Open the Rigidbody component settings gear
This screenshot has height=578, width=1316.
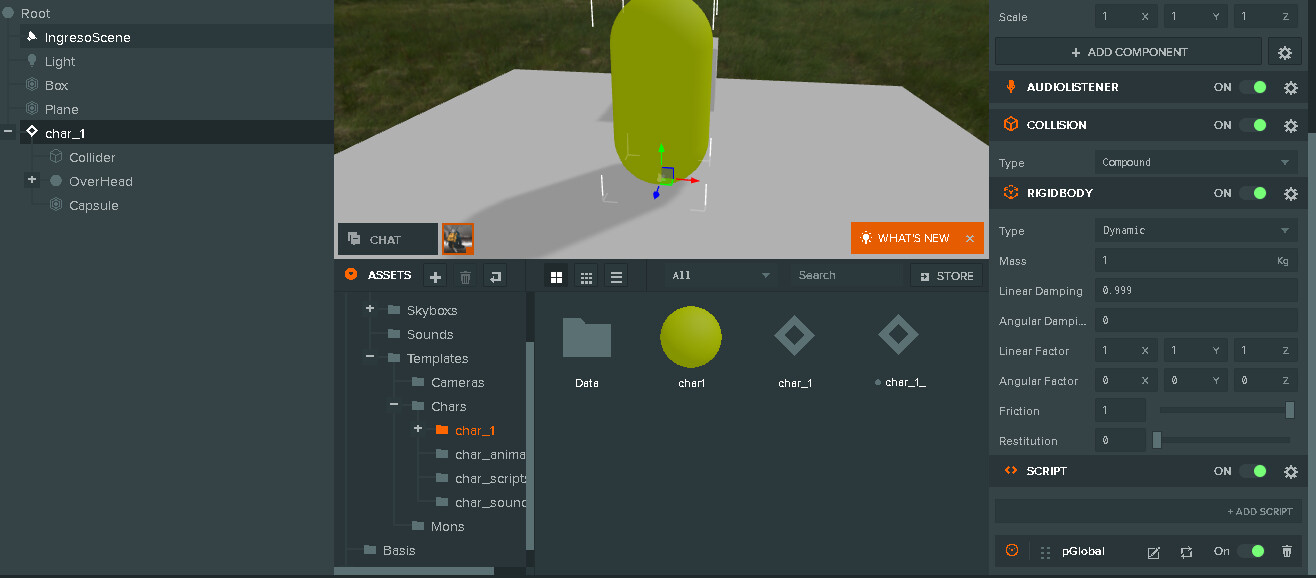point(1290,194)
